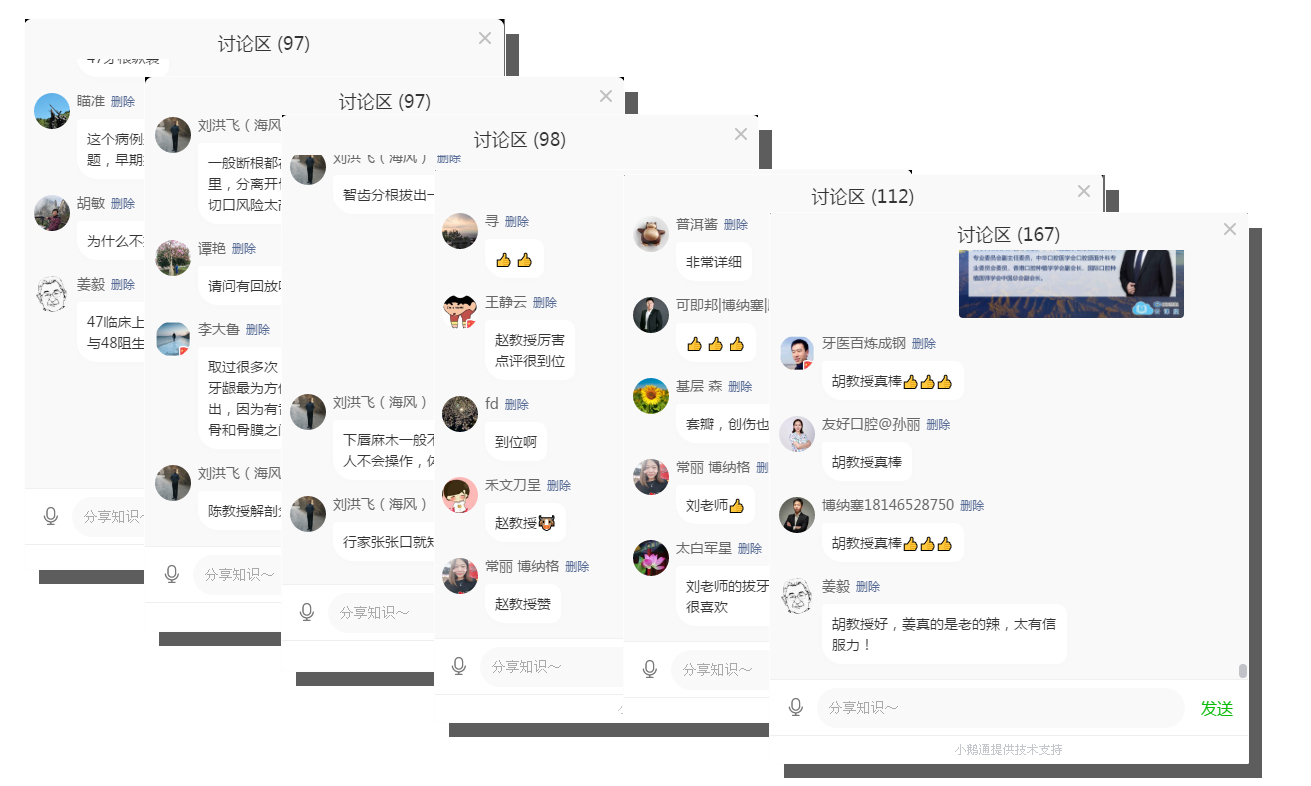Delete 普洱酱's 非常详细 comment
The image size is (1311, 786).
(736, 225)
